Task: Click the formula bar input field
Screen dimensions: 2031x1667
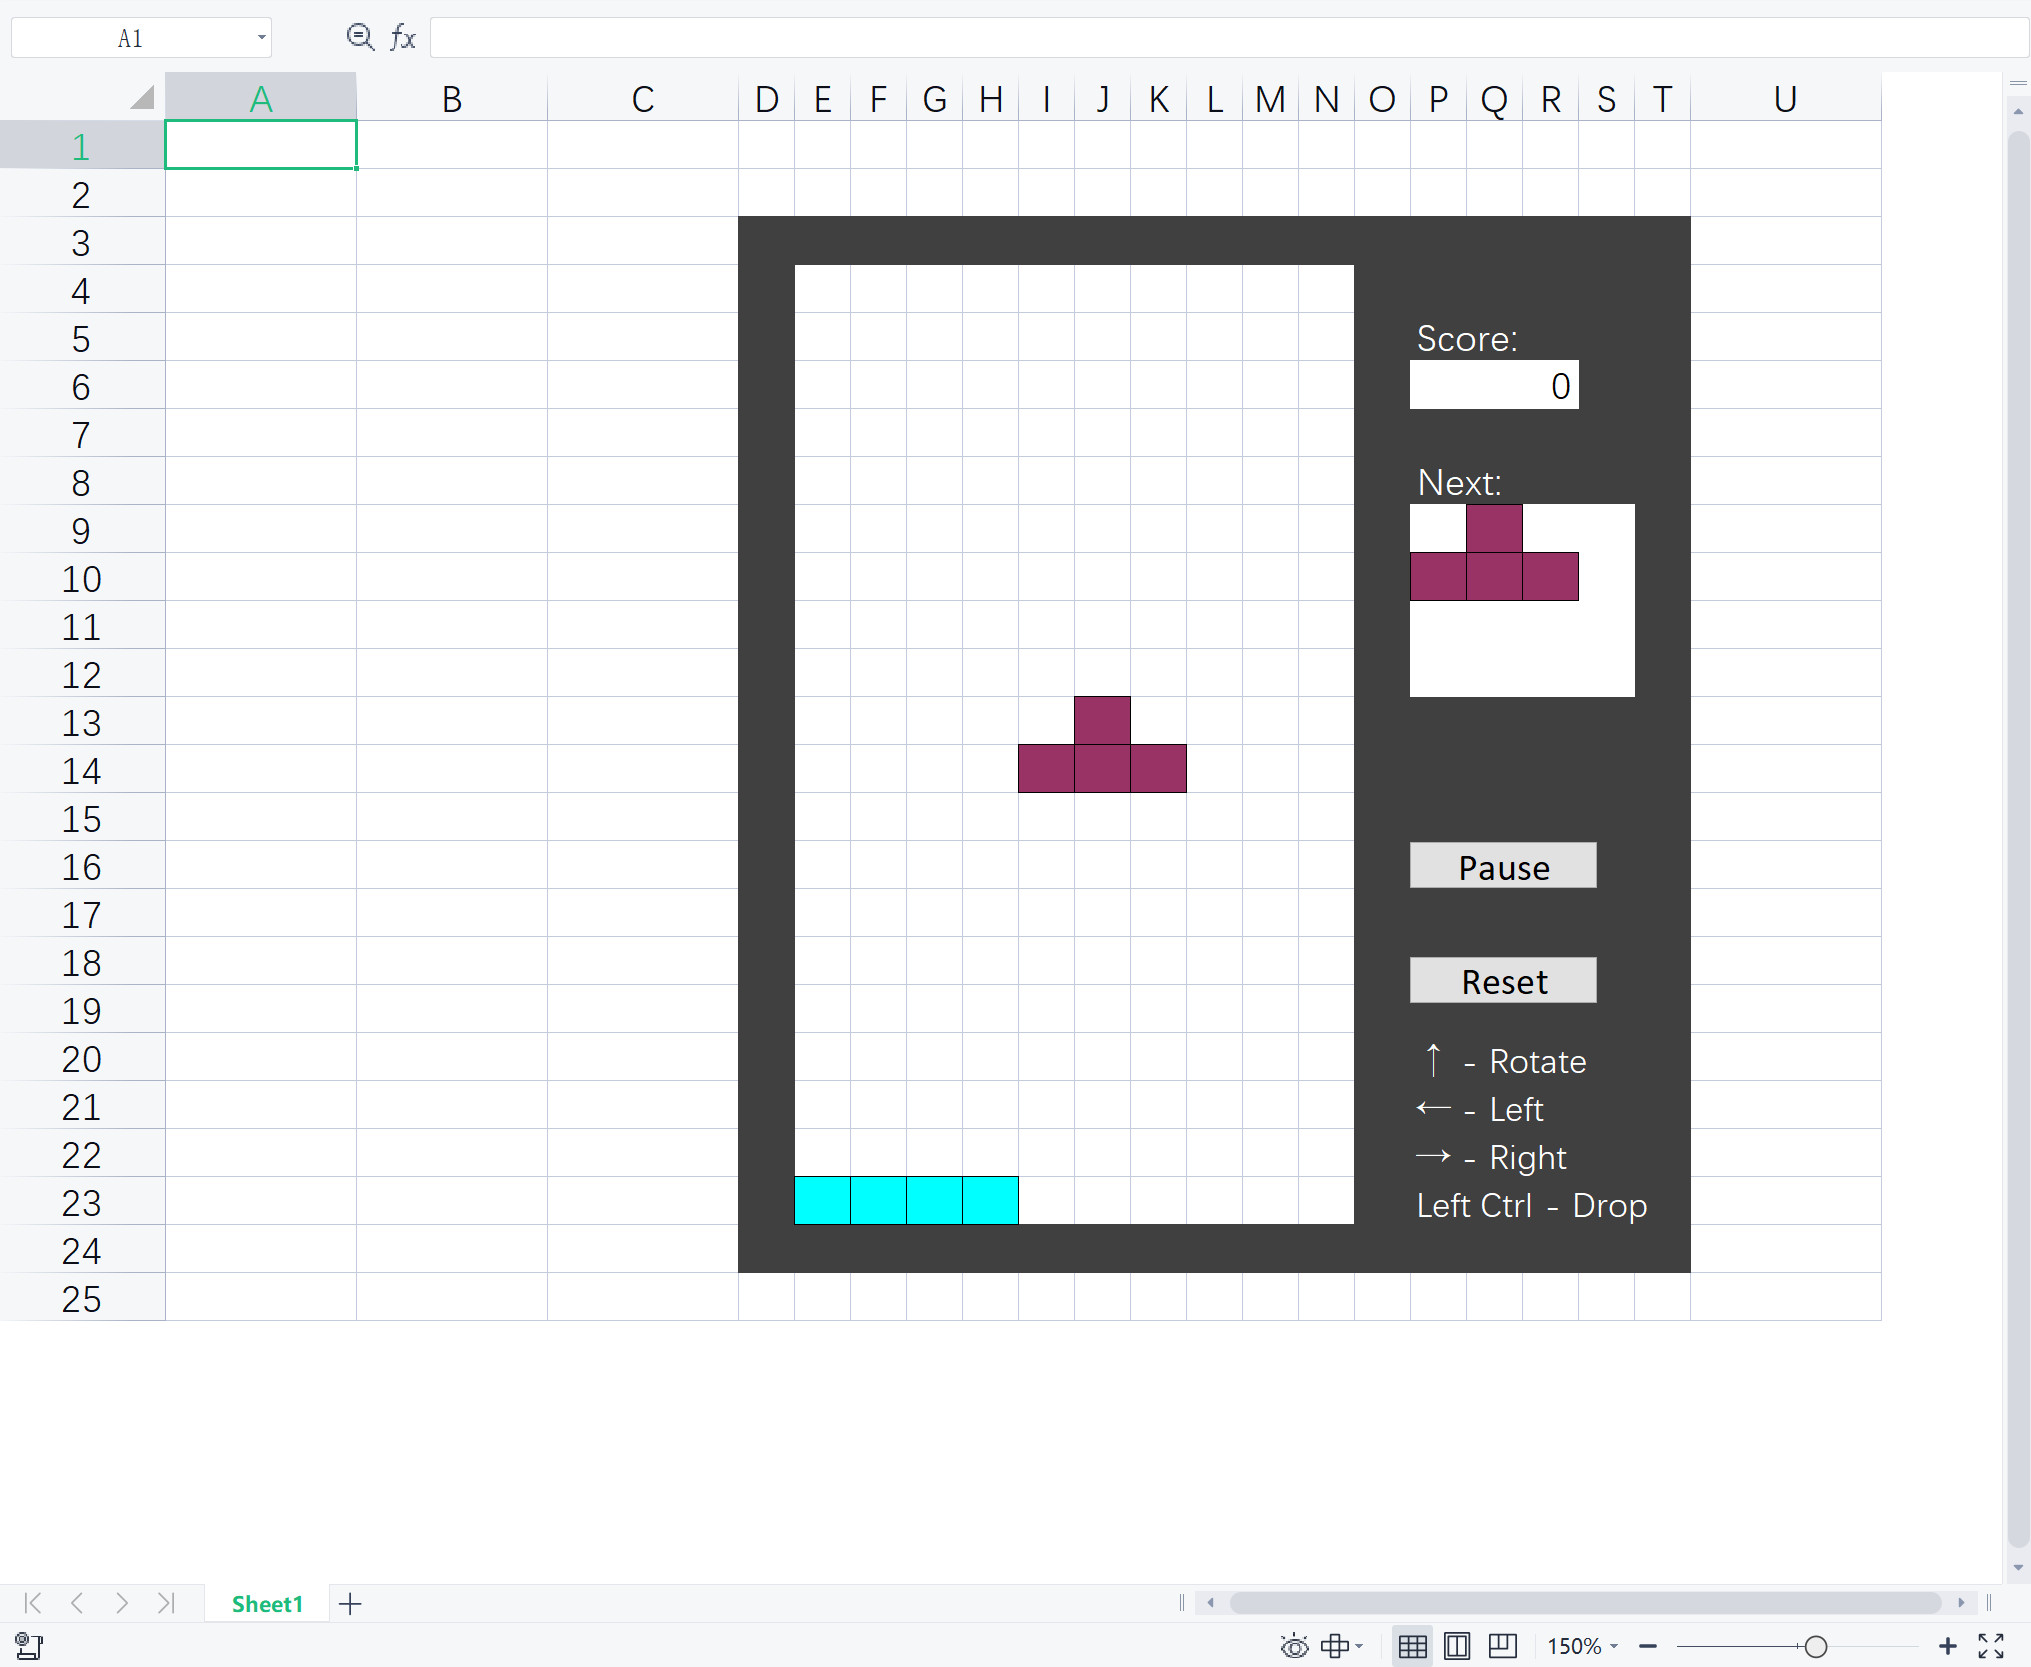Action: pyautogui.click(x=1229, y=38)
